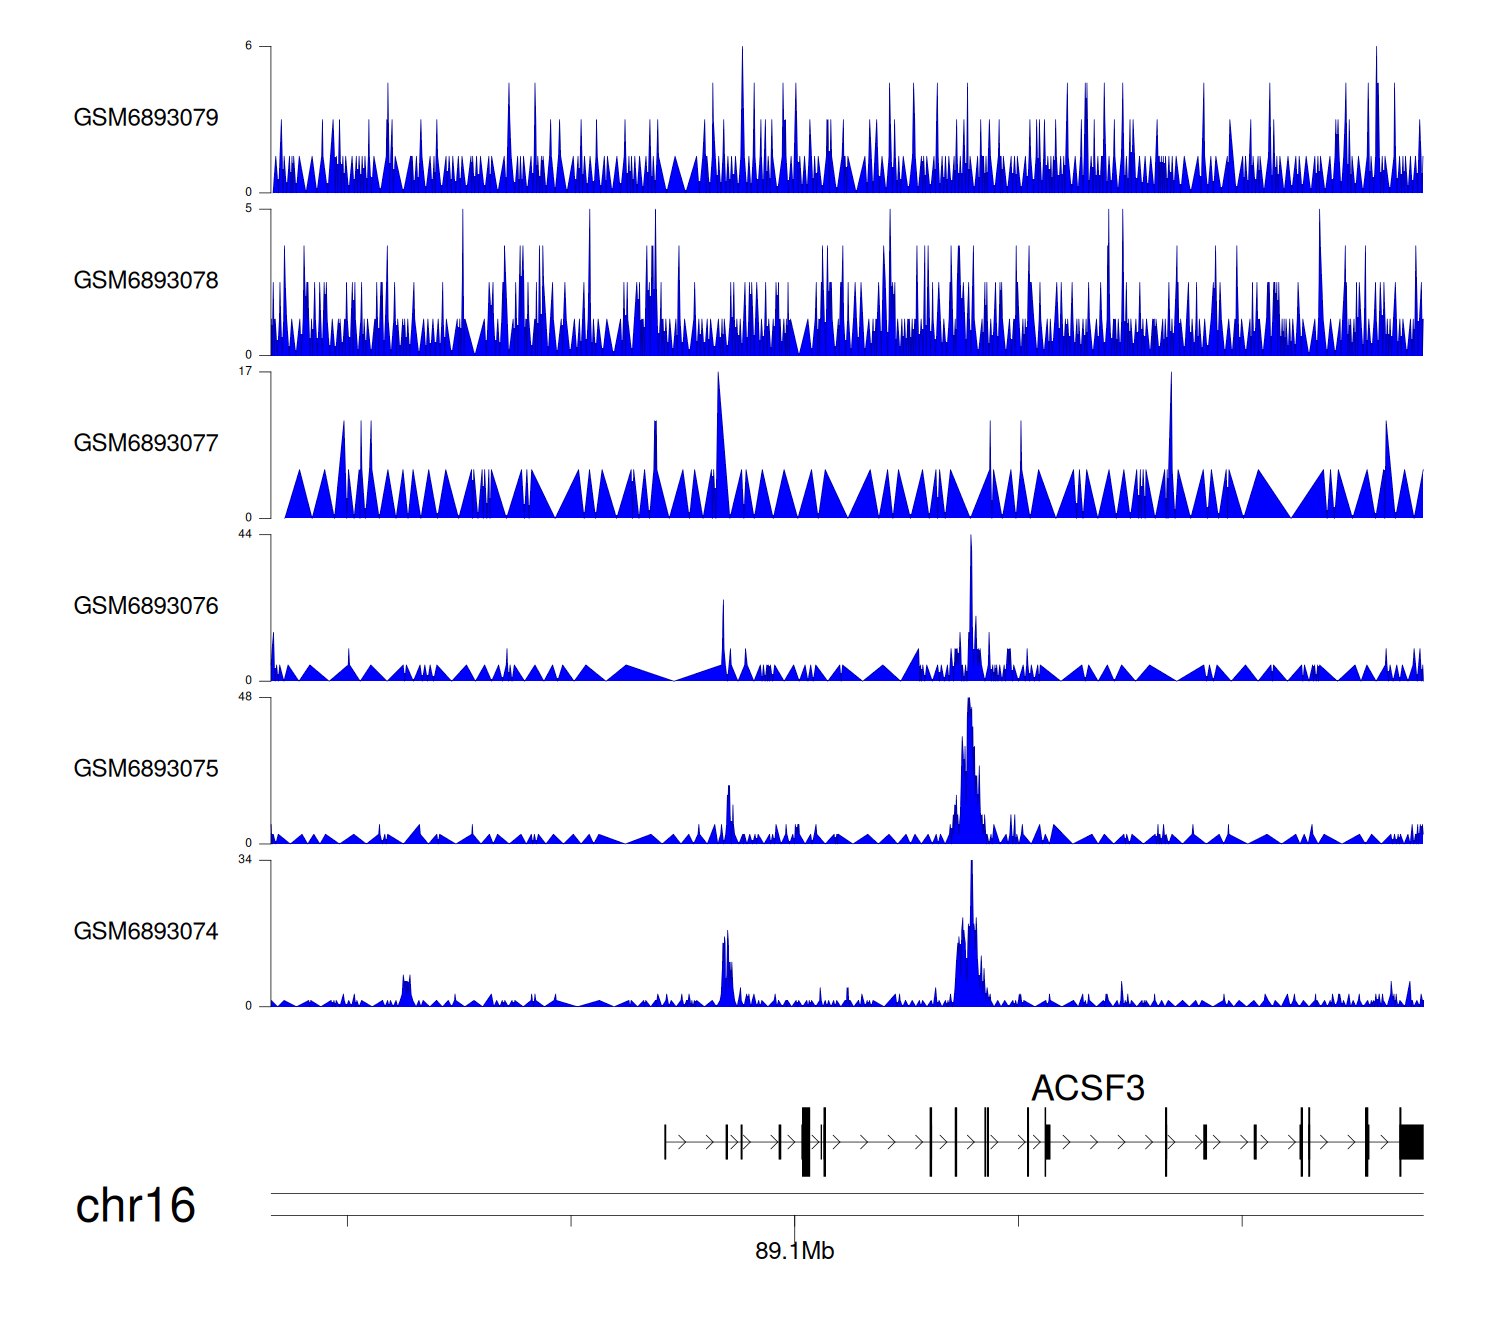Click the GSM6893077 track name

tap(146, 444)
